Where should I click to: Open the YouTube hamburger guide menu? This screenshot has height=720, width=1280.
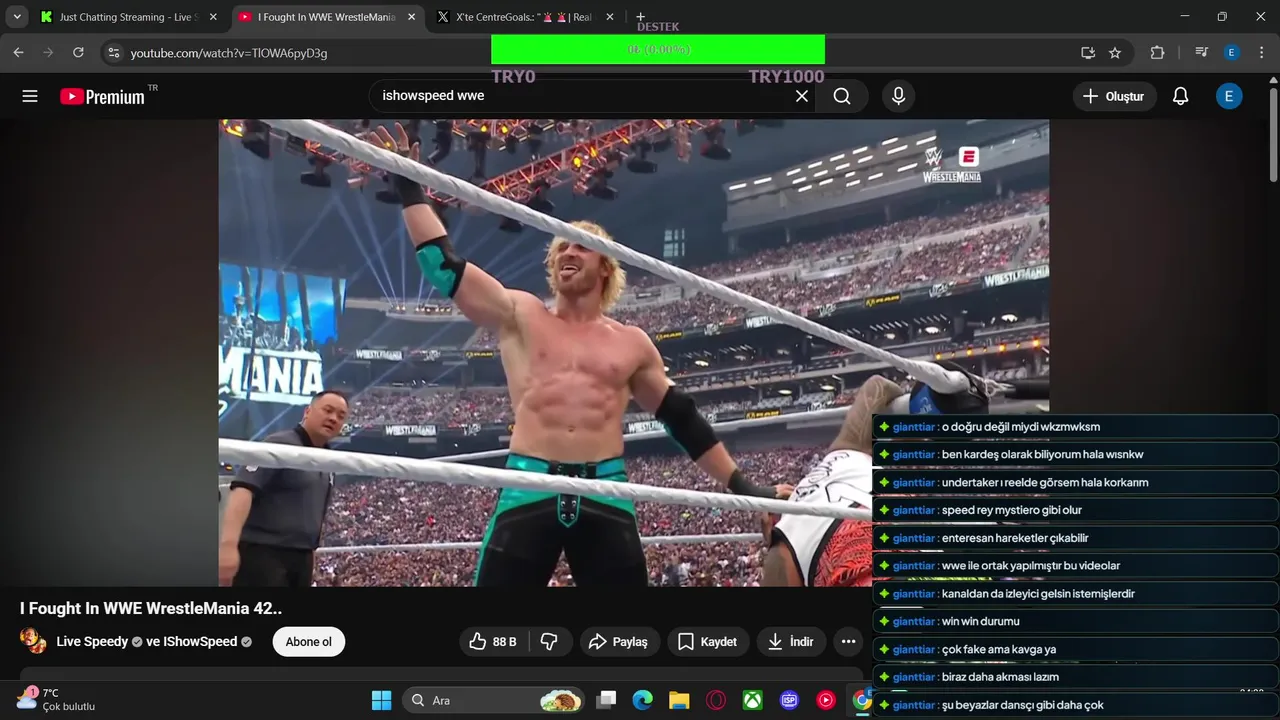[30, 96]
